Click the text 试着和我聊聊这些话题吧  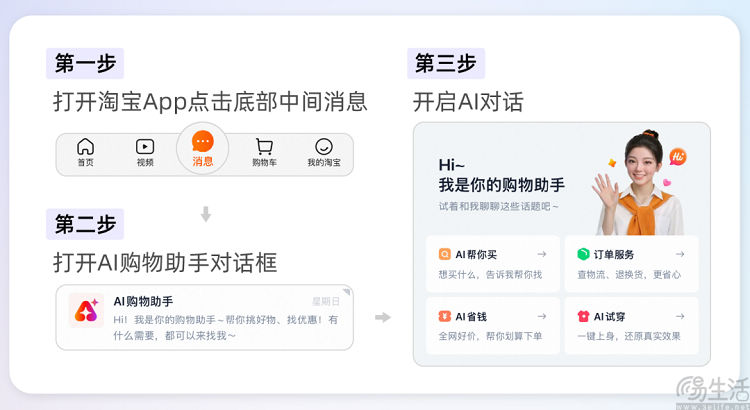coord(498,207)
